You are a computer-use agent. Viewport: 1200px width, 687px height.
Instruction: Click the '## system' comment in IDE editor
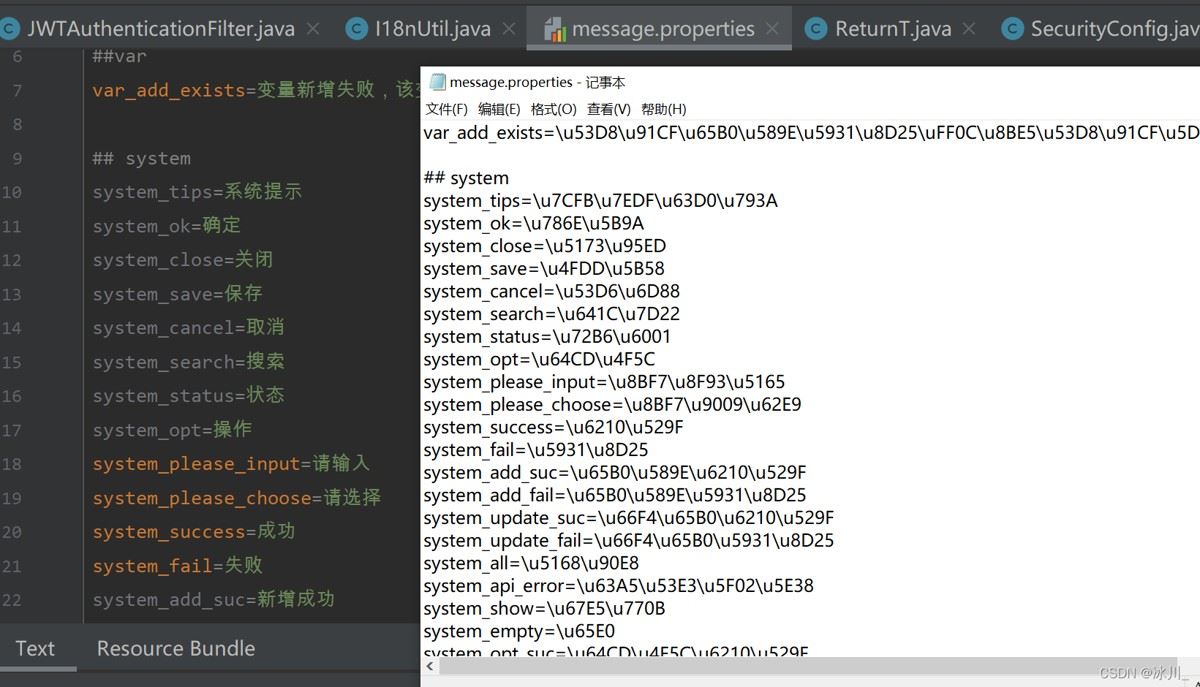[x=141, y=158]
